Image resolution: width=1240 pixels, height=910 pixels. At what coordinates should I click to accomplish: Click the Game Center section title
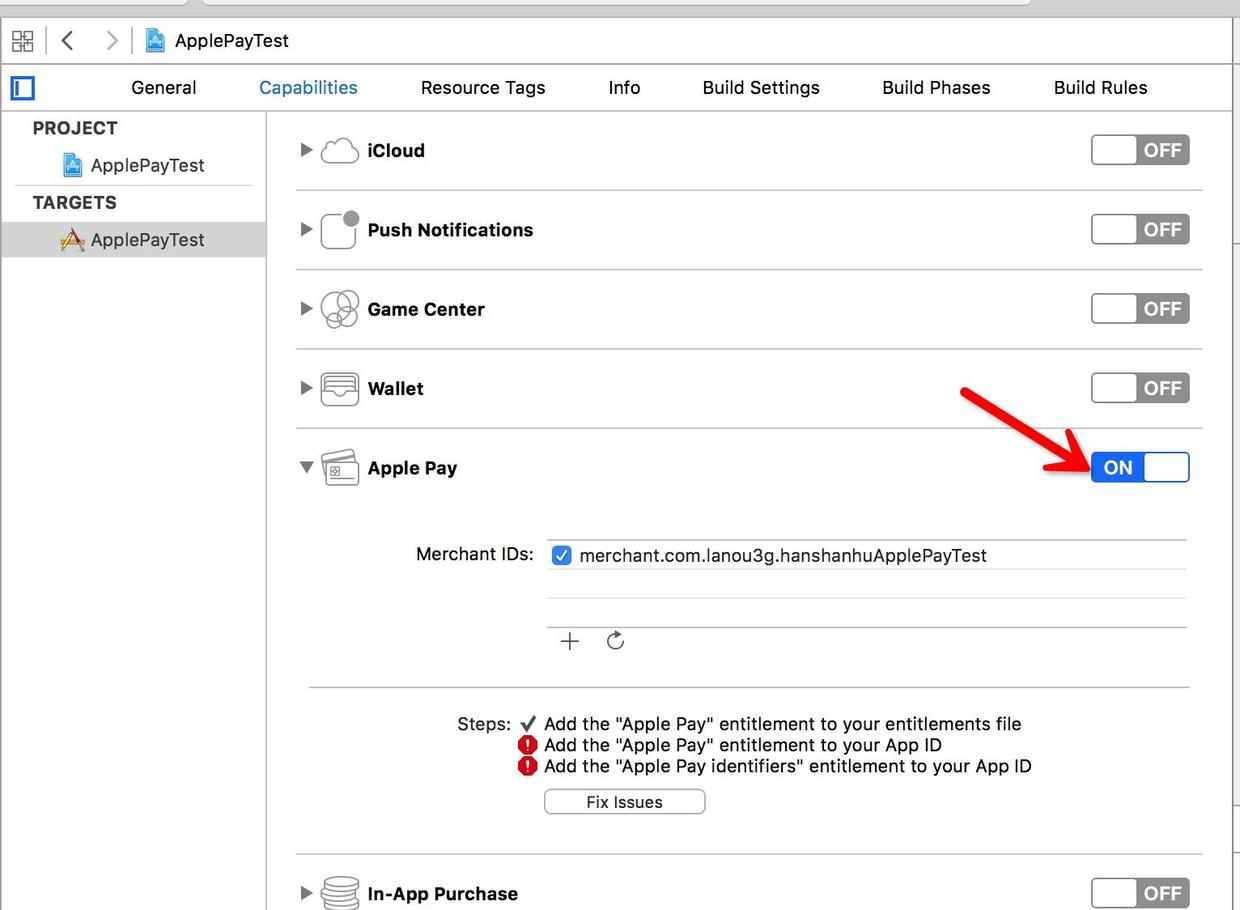(x=426, y=309)
